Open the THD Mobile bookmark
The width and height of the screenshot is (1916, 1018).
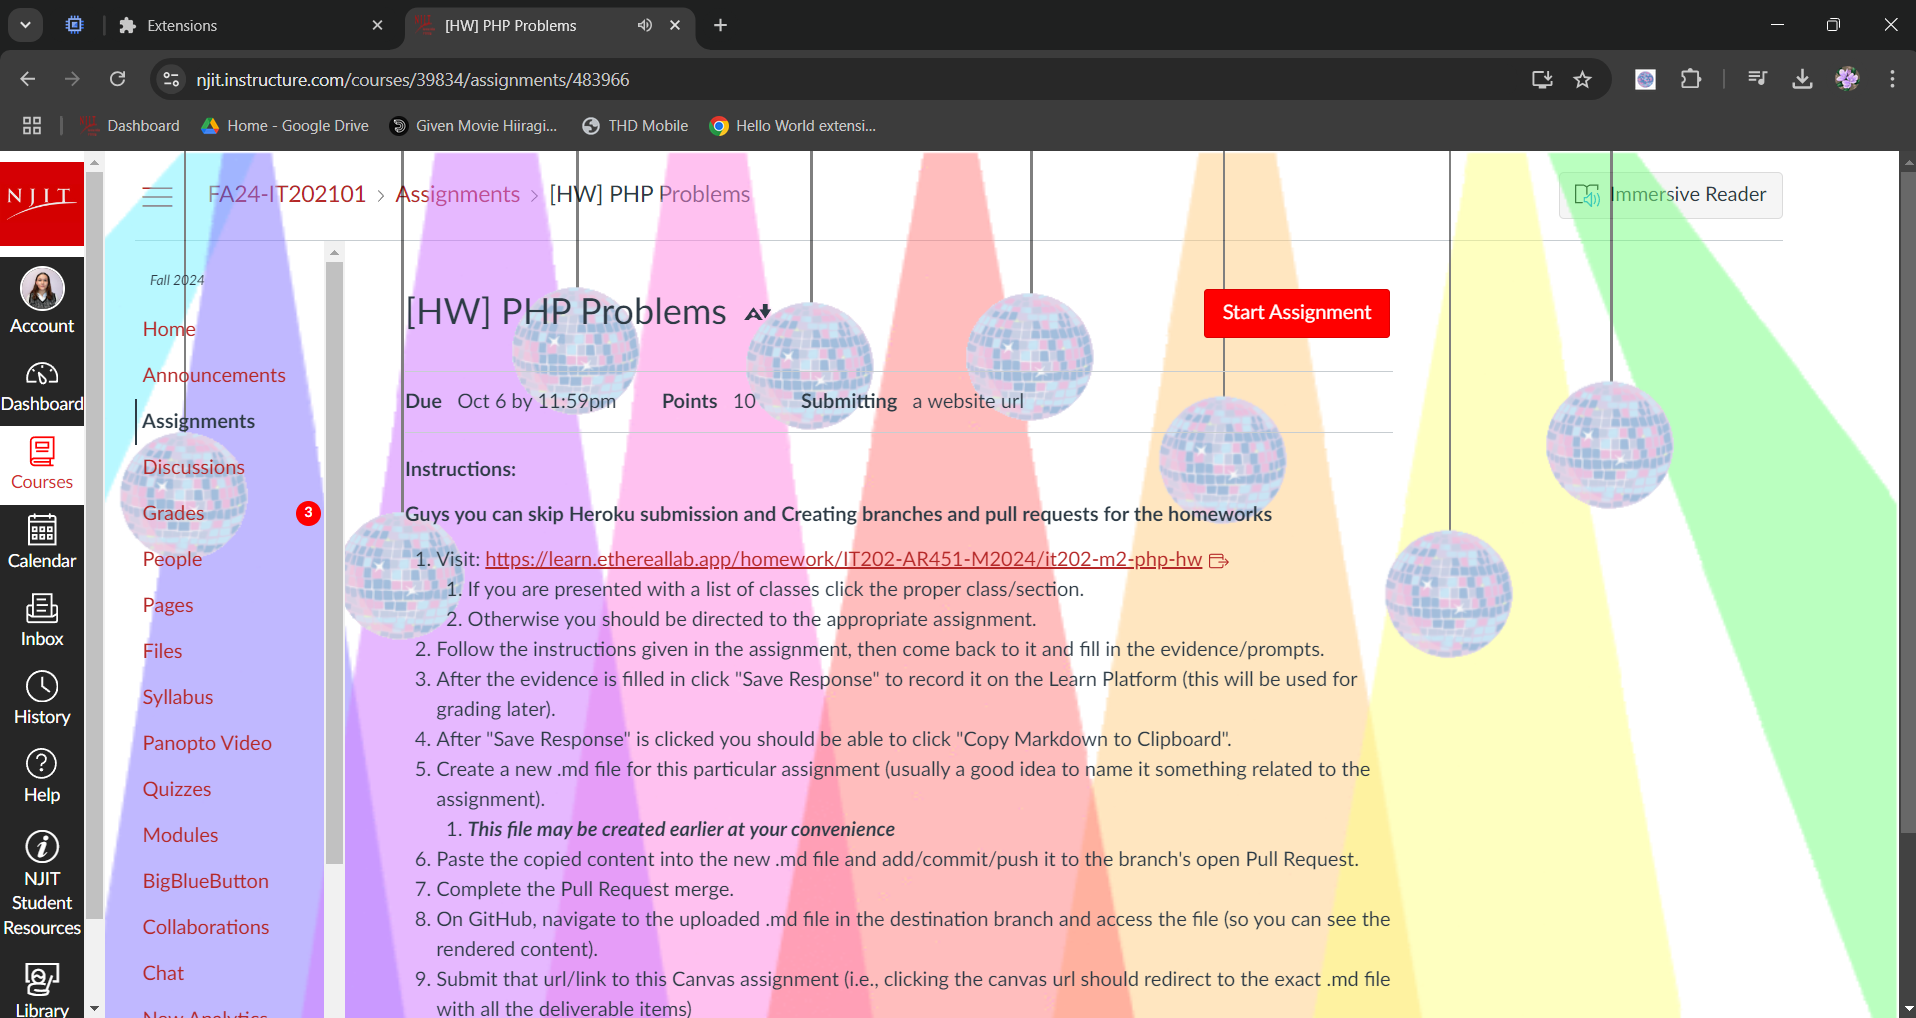tap(635, 125)
